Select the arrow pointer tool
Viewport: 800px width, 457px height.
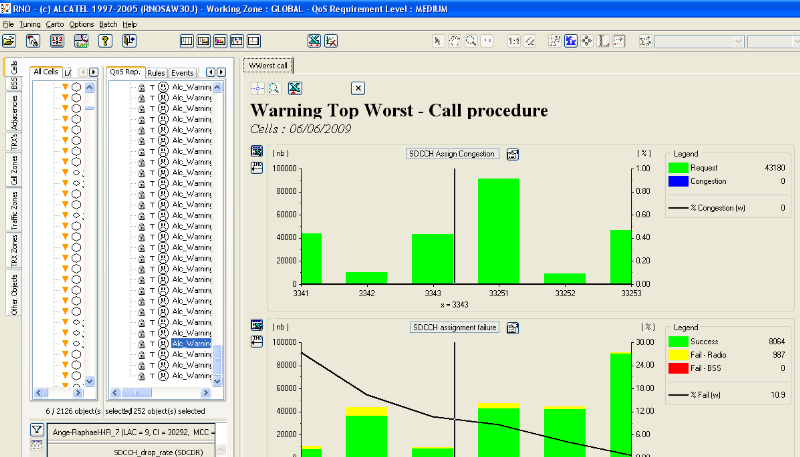tap(438, 41)
